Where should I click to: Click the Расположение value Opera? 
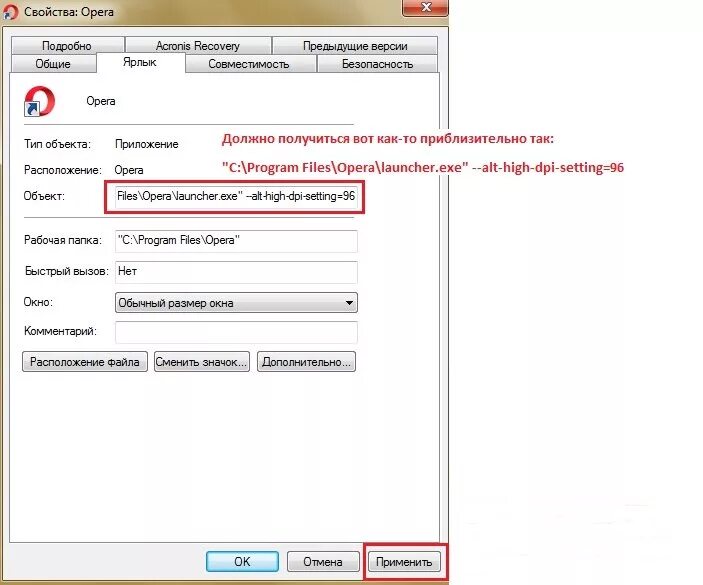129,170
